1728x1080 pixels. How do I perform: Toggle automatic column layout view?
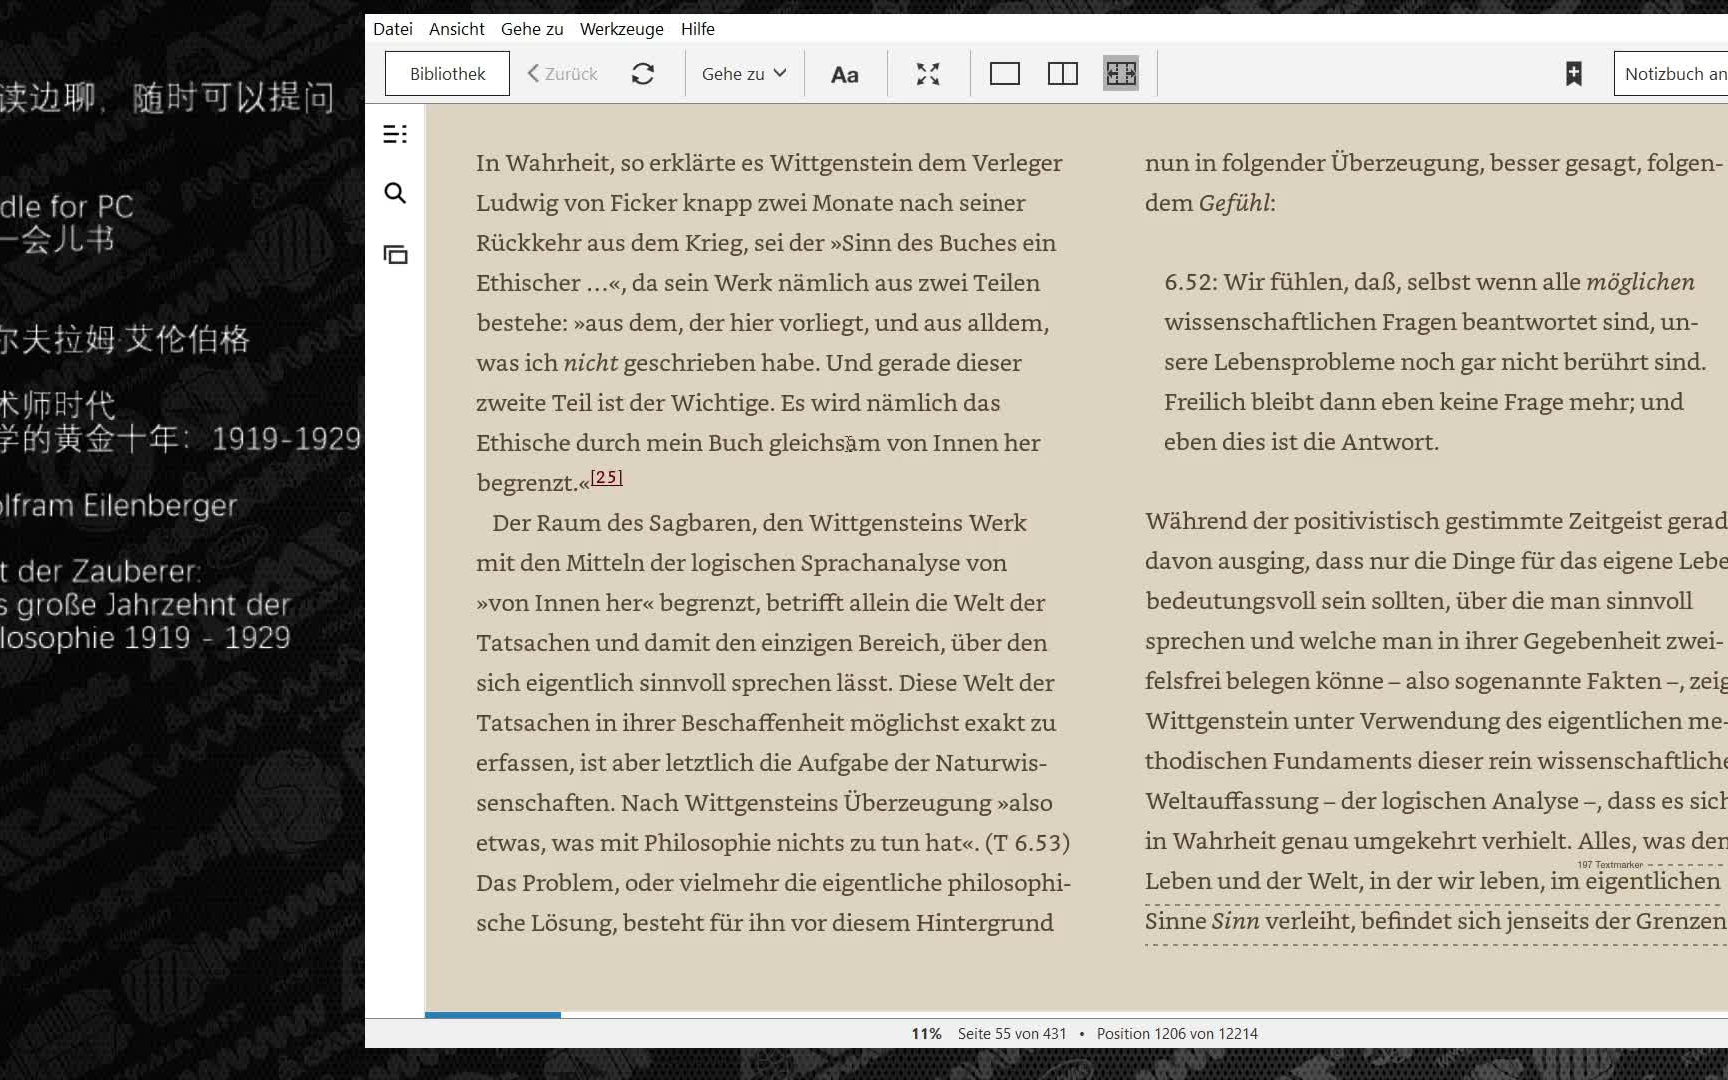1121,74
